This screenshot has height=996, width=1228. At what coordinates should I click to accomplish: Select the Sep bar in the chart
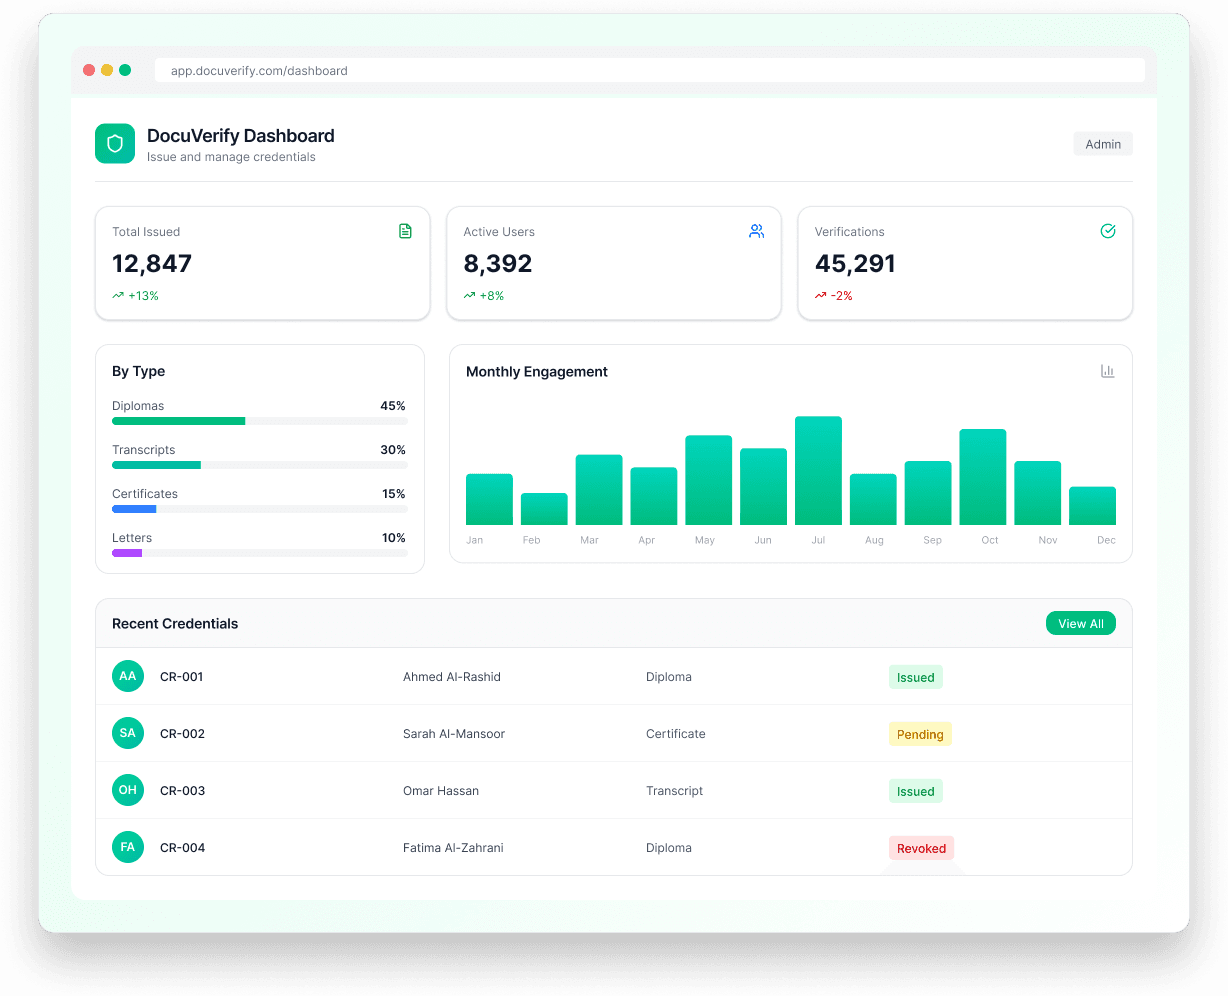pos(928,493)
